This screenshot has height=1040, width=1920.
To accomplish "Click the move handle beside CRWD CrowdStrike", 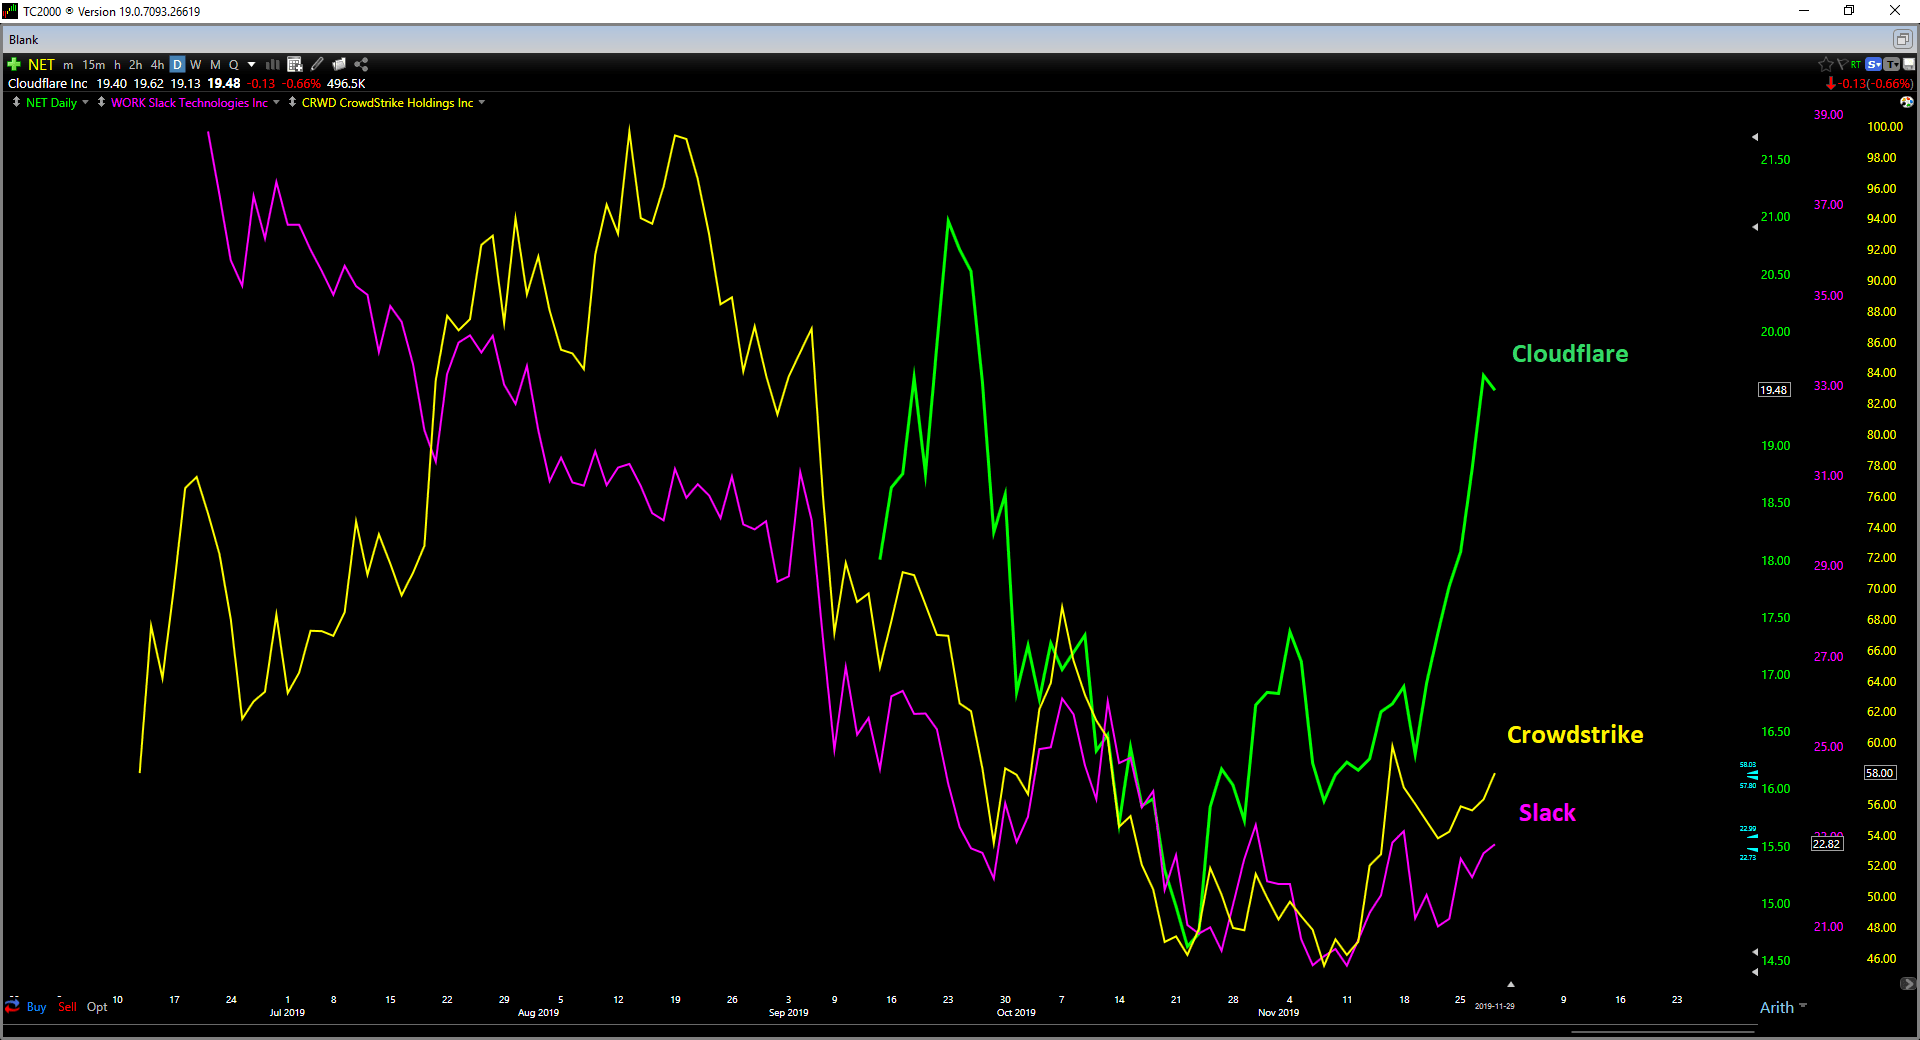I will tap(292, 102).
